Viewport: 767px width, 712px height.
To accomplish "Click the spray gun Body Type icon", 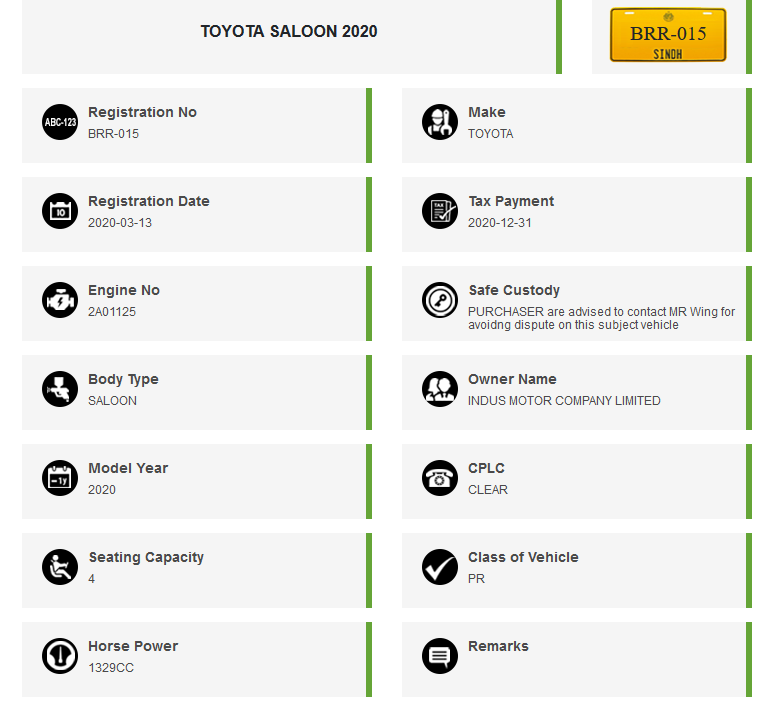I will pos(60,389).
